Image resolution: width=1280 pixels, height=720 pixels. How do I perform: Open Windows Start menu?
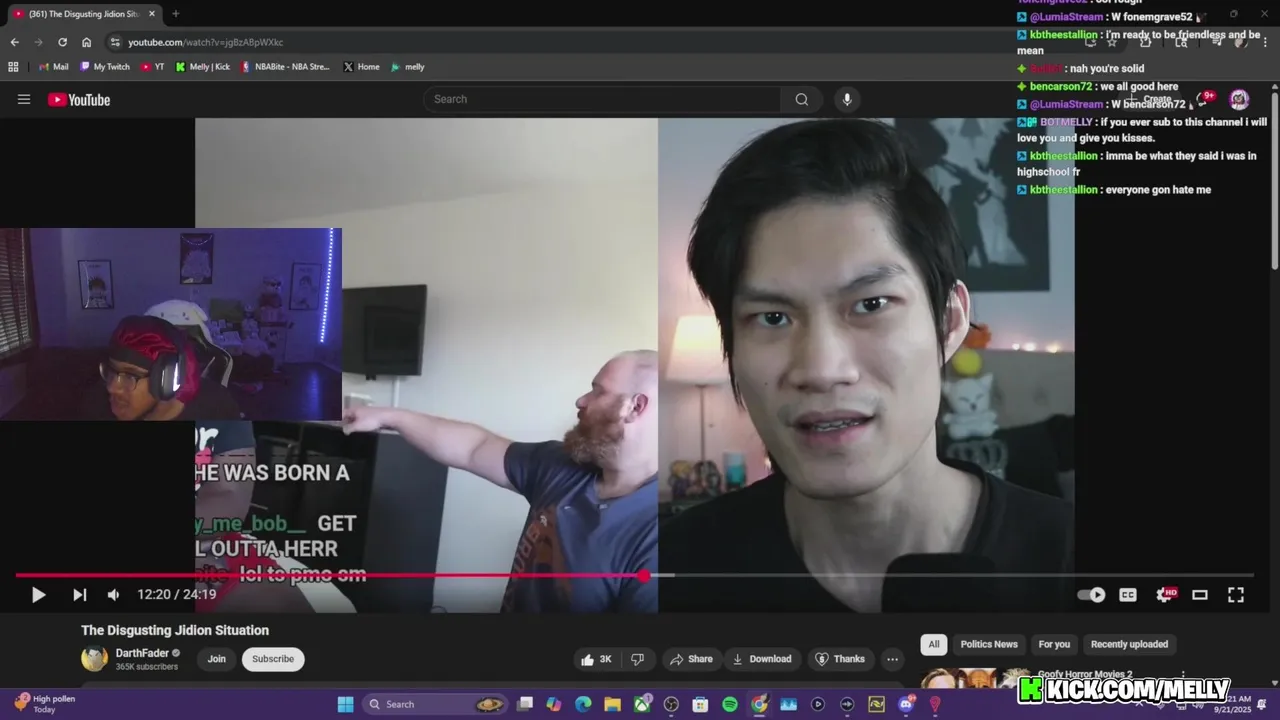345,704
